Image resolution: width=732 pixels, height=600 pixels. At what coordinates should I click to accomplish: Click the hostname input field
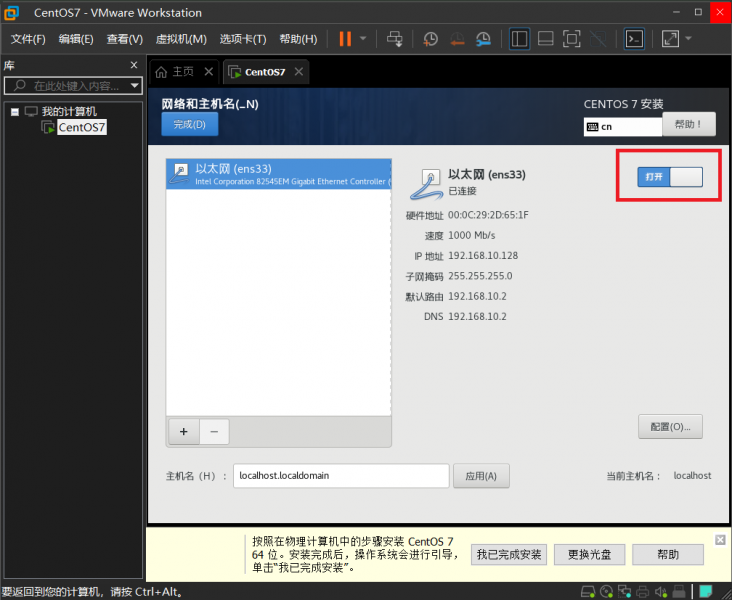pos(340,475)
